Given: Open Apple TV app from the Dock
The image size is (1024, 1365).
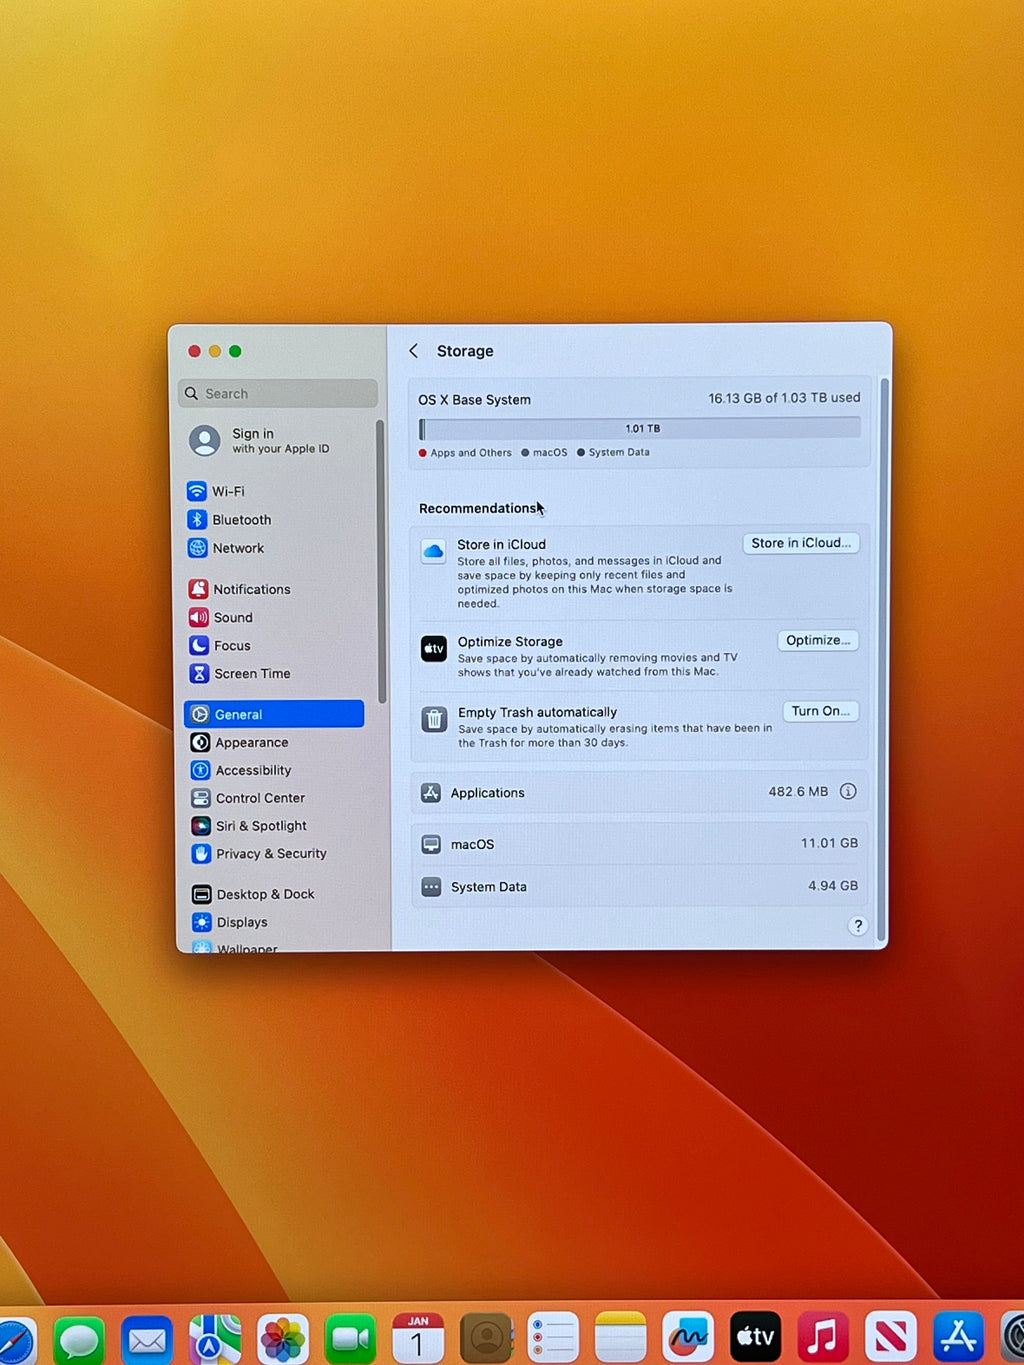Looking at the screenshot, I should tap(756, 1338).
